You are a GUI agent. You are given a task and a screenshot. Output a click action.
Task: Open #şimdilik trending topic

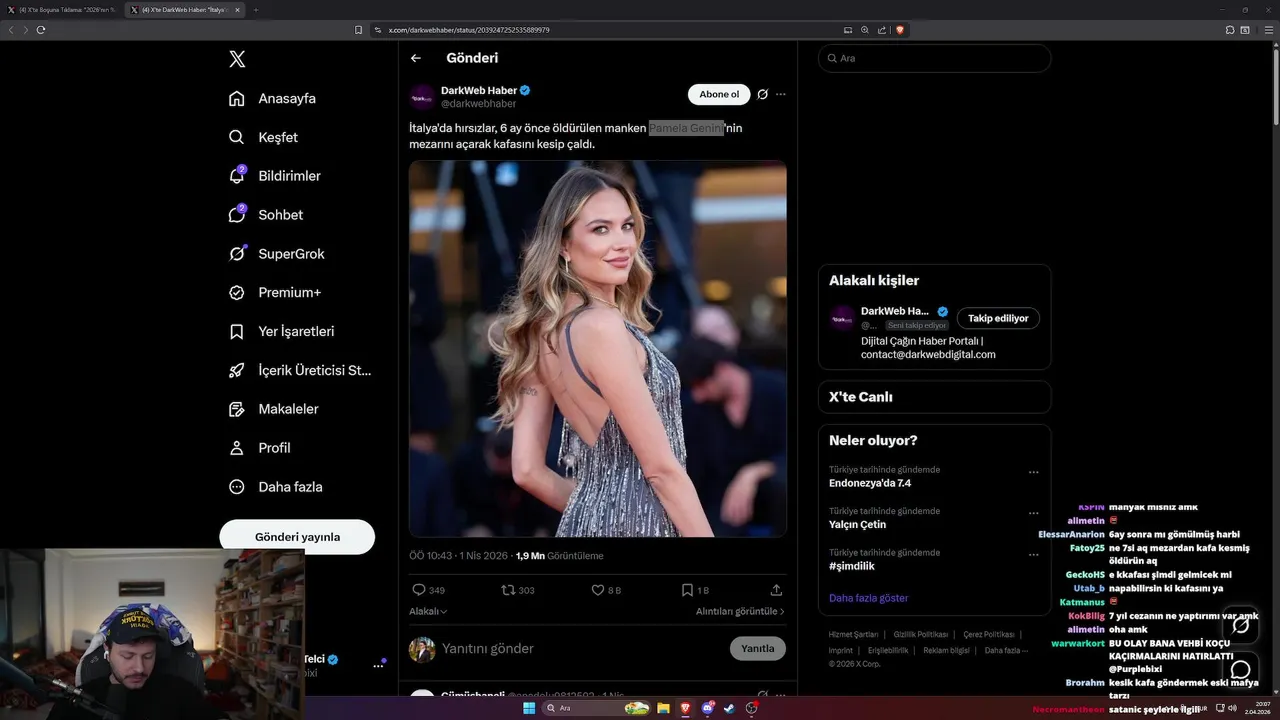(x=852, y=566)
